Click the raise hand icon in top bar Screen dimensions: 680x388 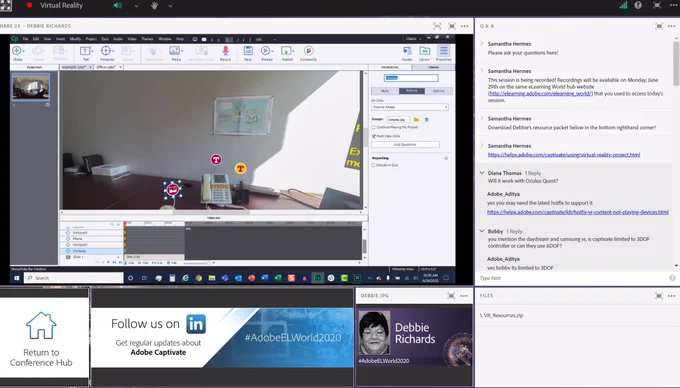click(154, 6)
